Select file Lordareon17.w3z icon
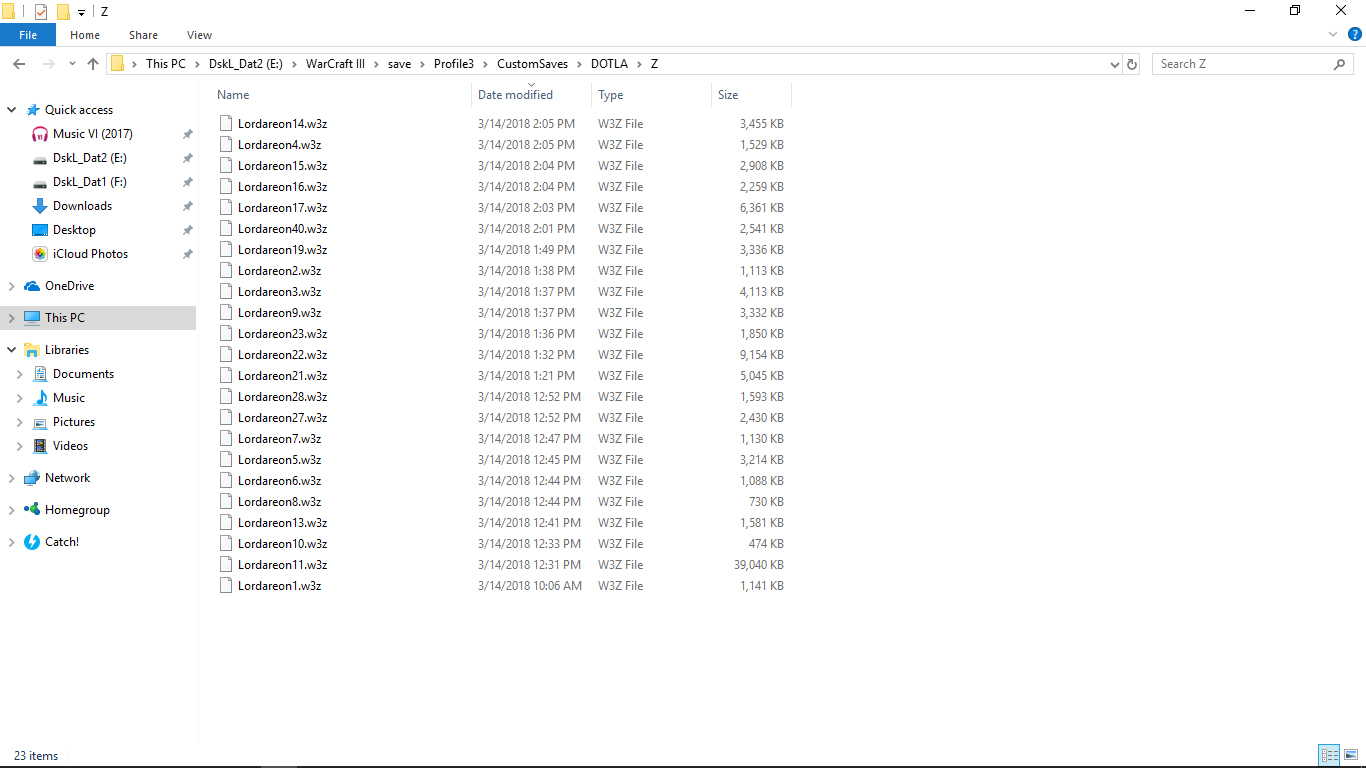Image resolution: width=1366 pixels, height=768 pixels. coord(225,208)
